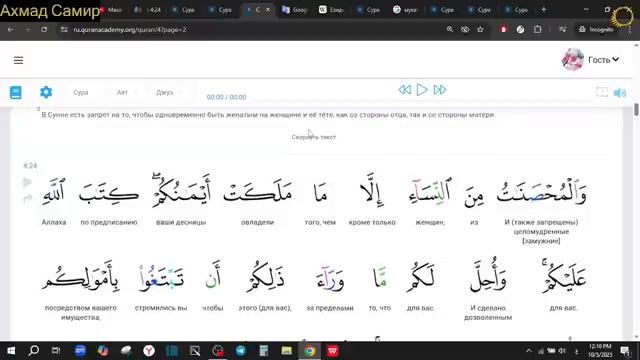This screenshot has width=640, height=360.
Task: Click the Arabic word above 'И (также запрещены)'
Action: coord(541,191)
